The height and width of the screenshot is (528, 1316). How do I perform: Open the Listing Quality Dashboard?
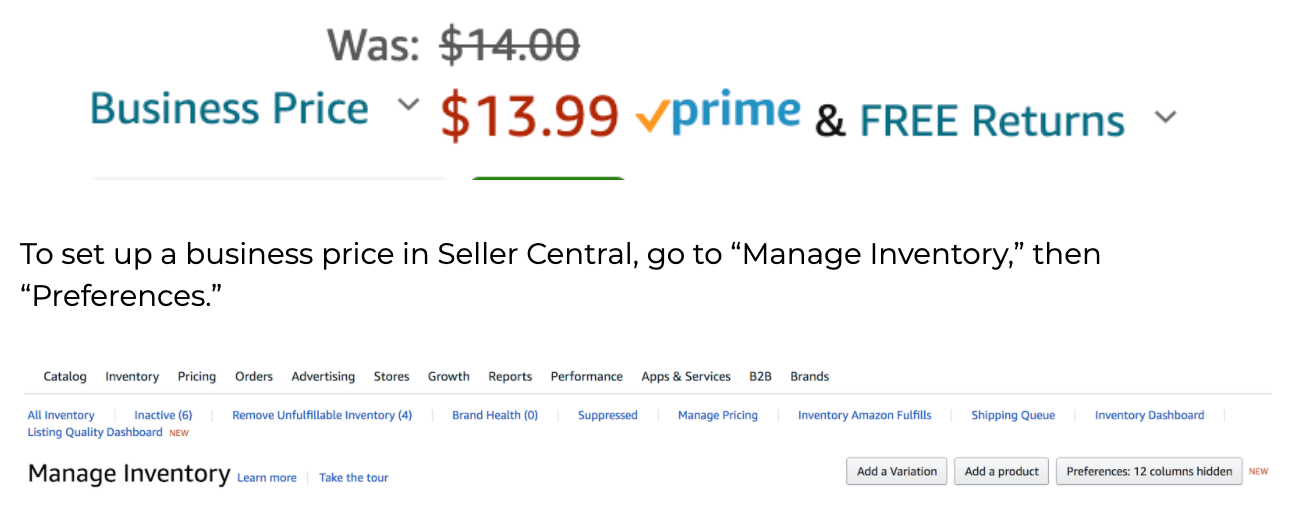coord(95,432)
